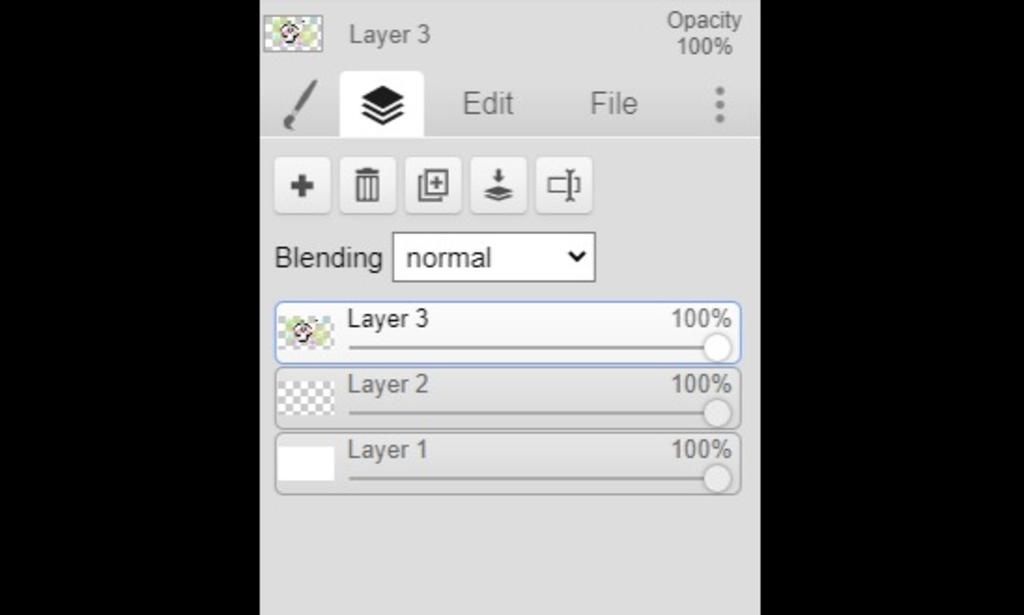Rename layer using text cursor icon
Image resolution: width=1024 pixels, height=615 pixels.
(x=564, y=185)
